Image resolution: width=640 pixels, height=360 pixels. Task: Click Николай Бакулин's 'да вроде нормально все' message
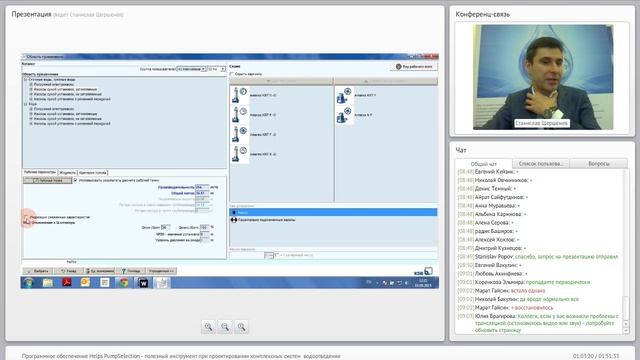(x=518, y=299)
